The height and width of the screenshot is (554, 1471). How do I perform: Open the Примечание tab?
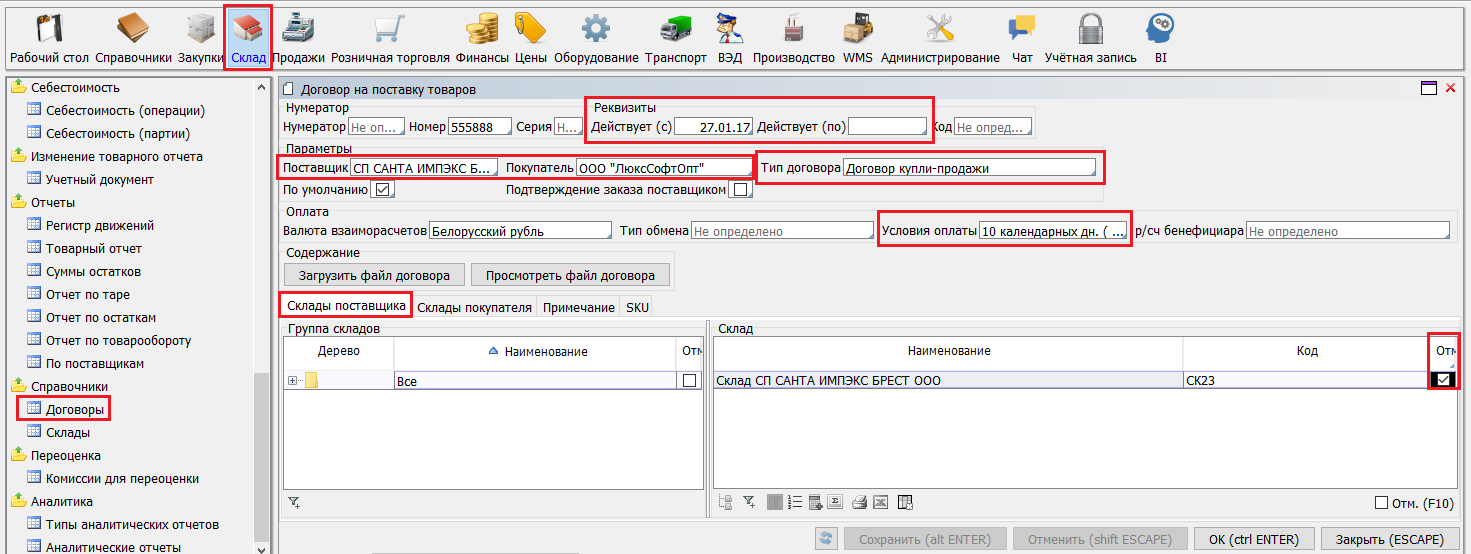(x=579, y=307)
